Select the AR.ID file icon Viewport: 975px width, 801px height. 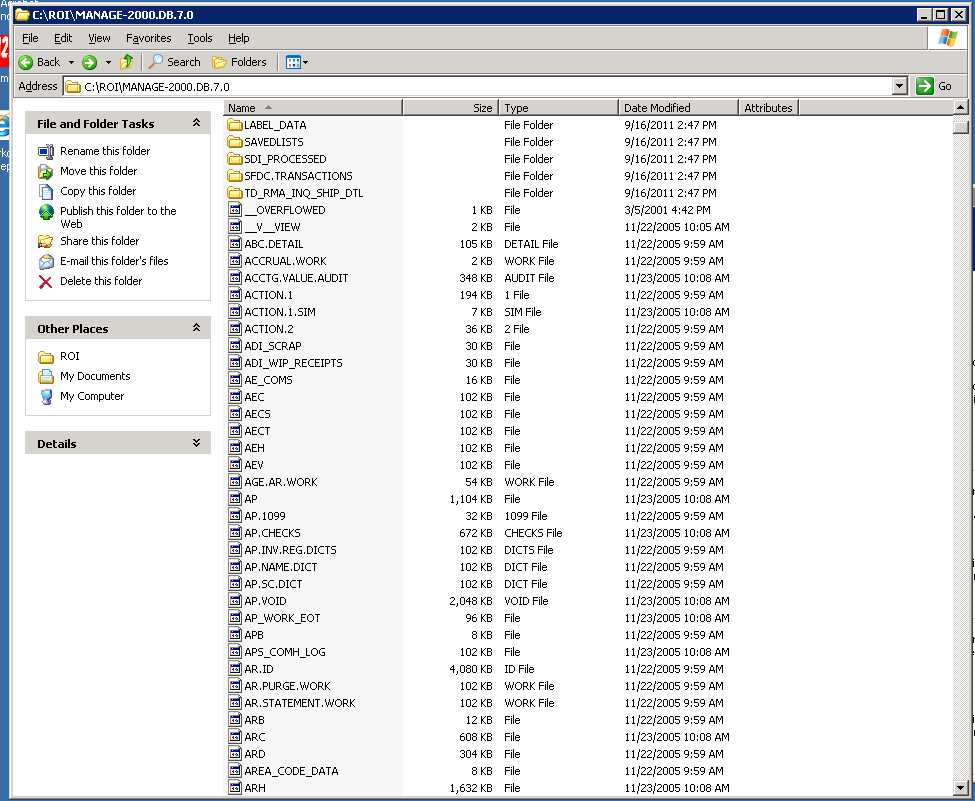point(235,669)
